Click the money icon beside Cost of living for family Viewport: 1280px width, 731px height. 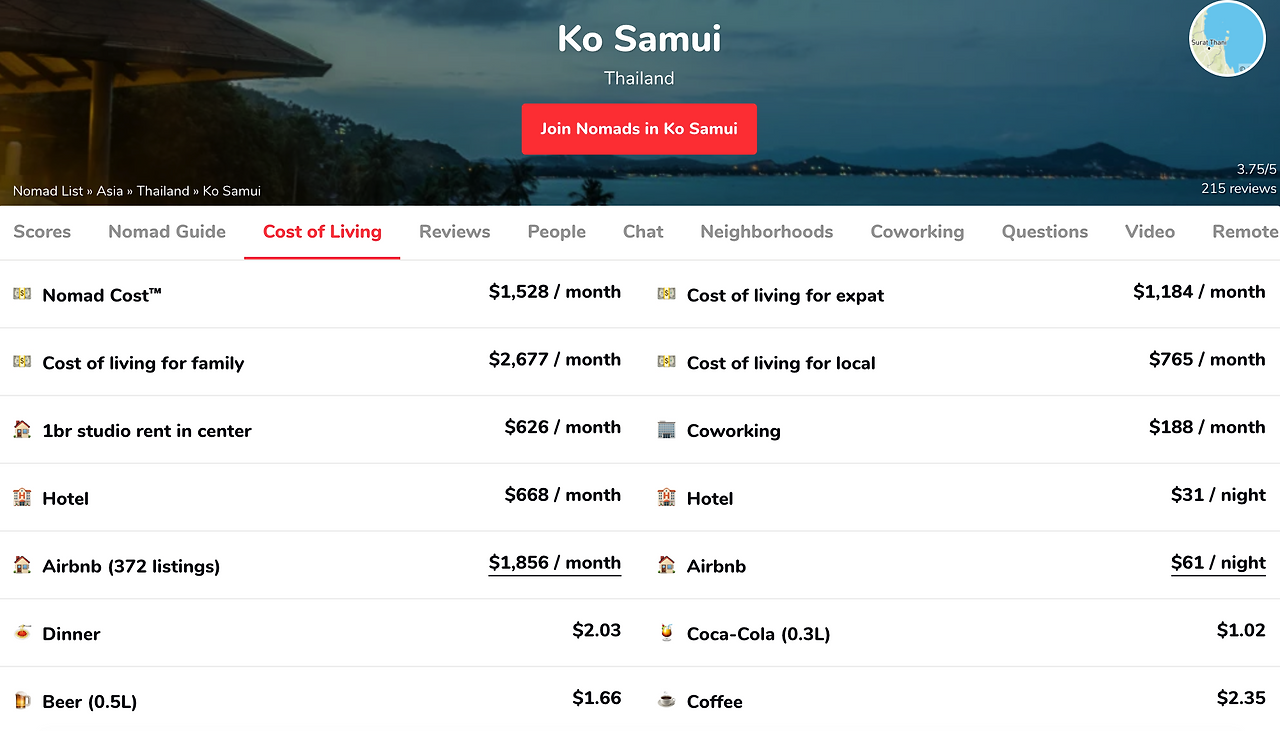[22, 362]
